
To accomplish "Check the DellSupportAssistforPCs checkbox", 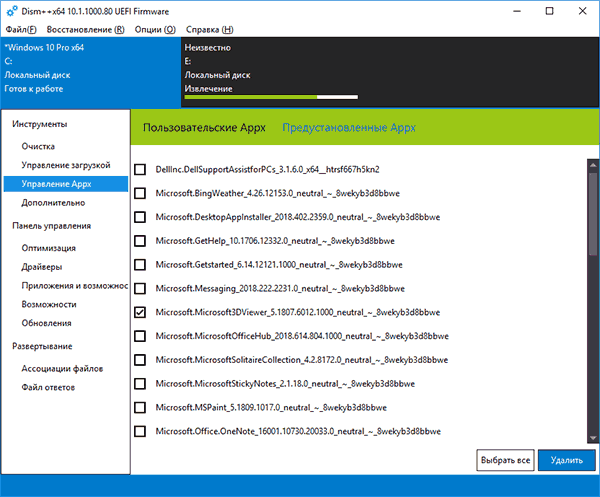I will point(140,169).
